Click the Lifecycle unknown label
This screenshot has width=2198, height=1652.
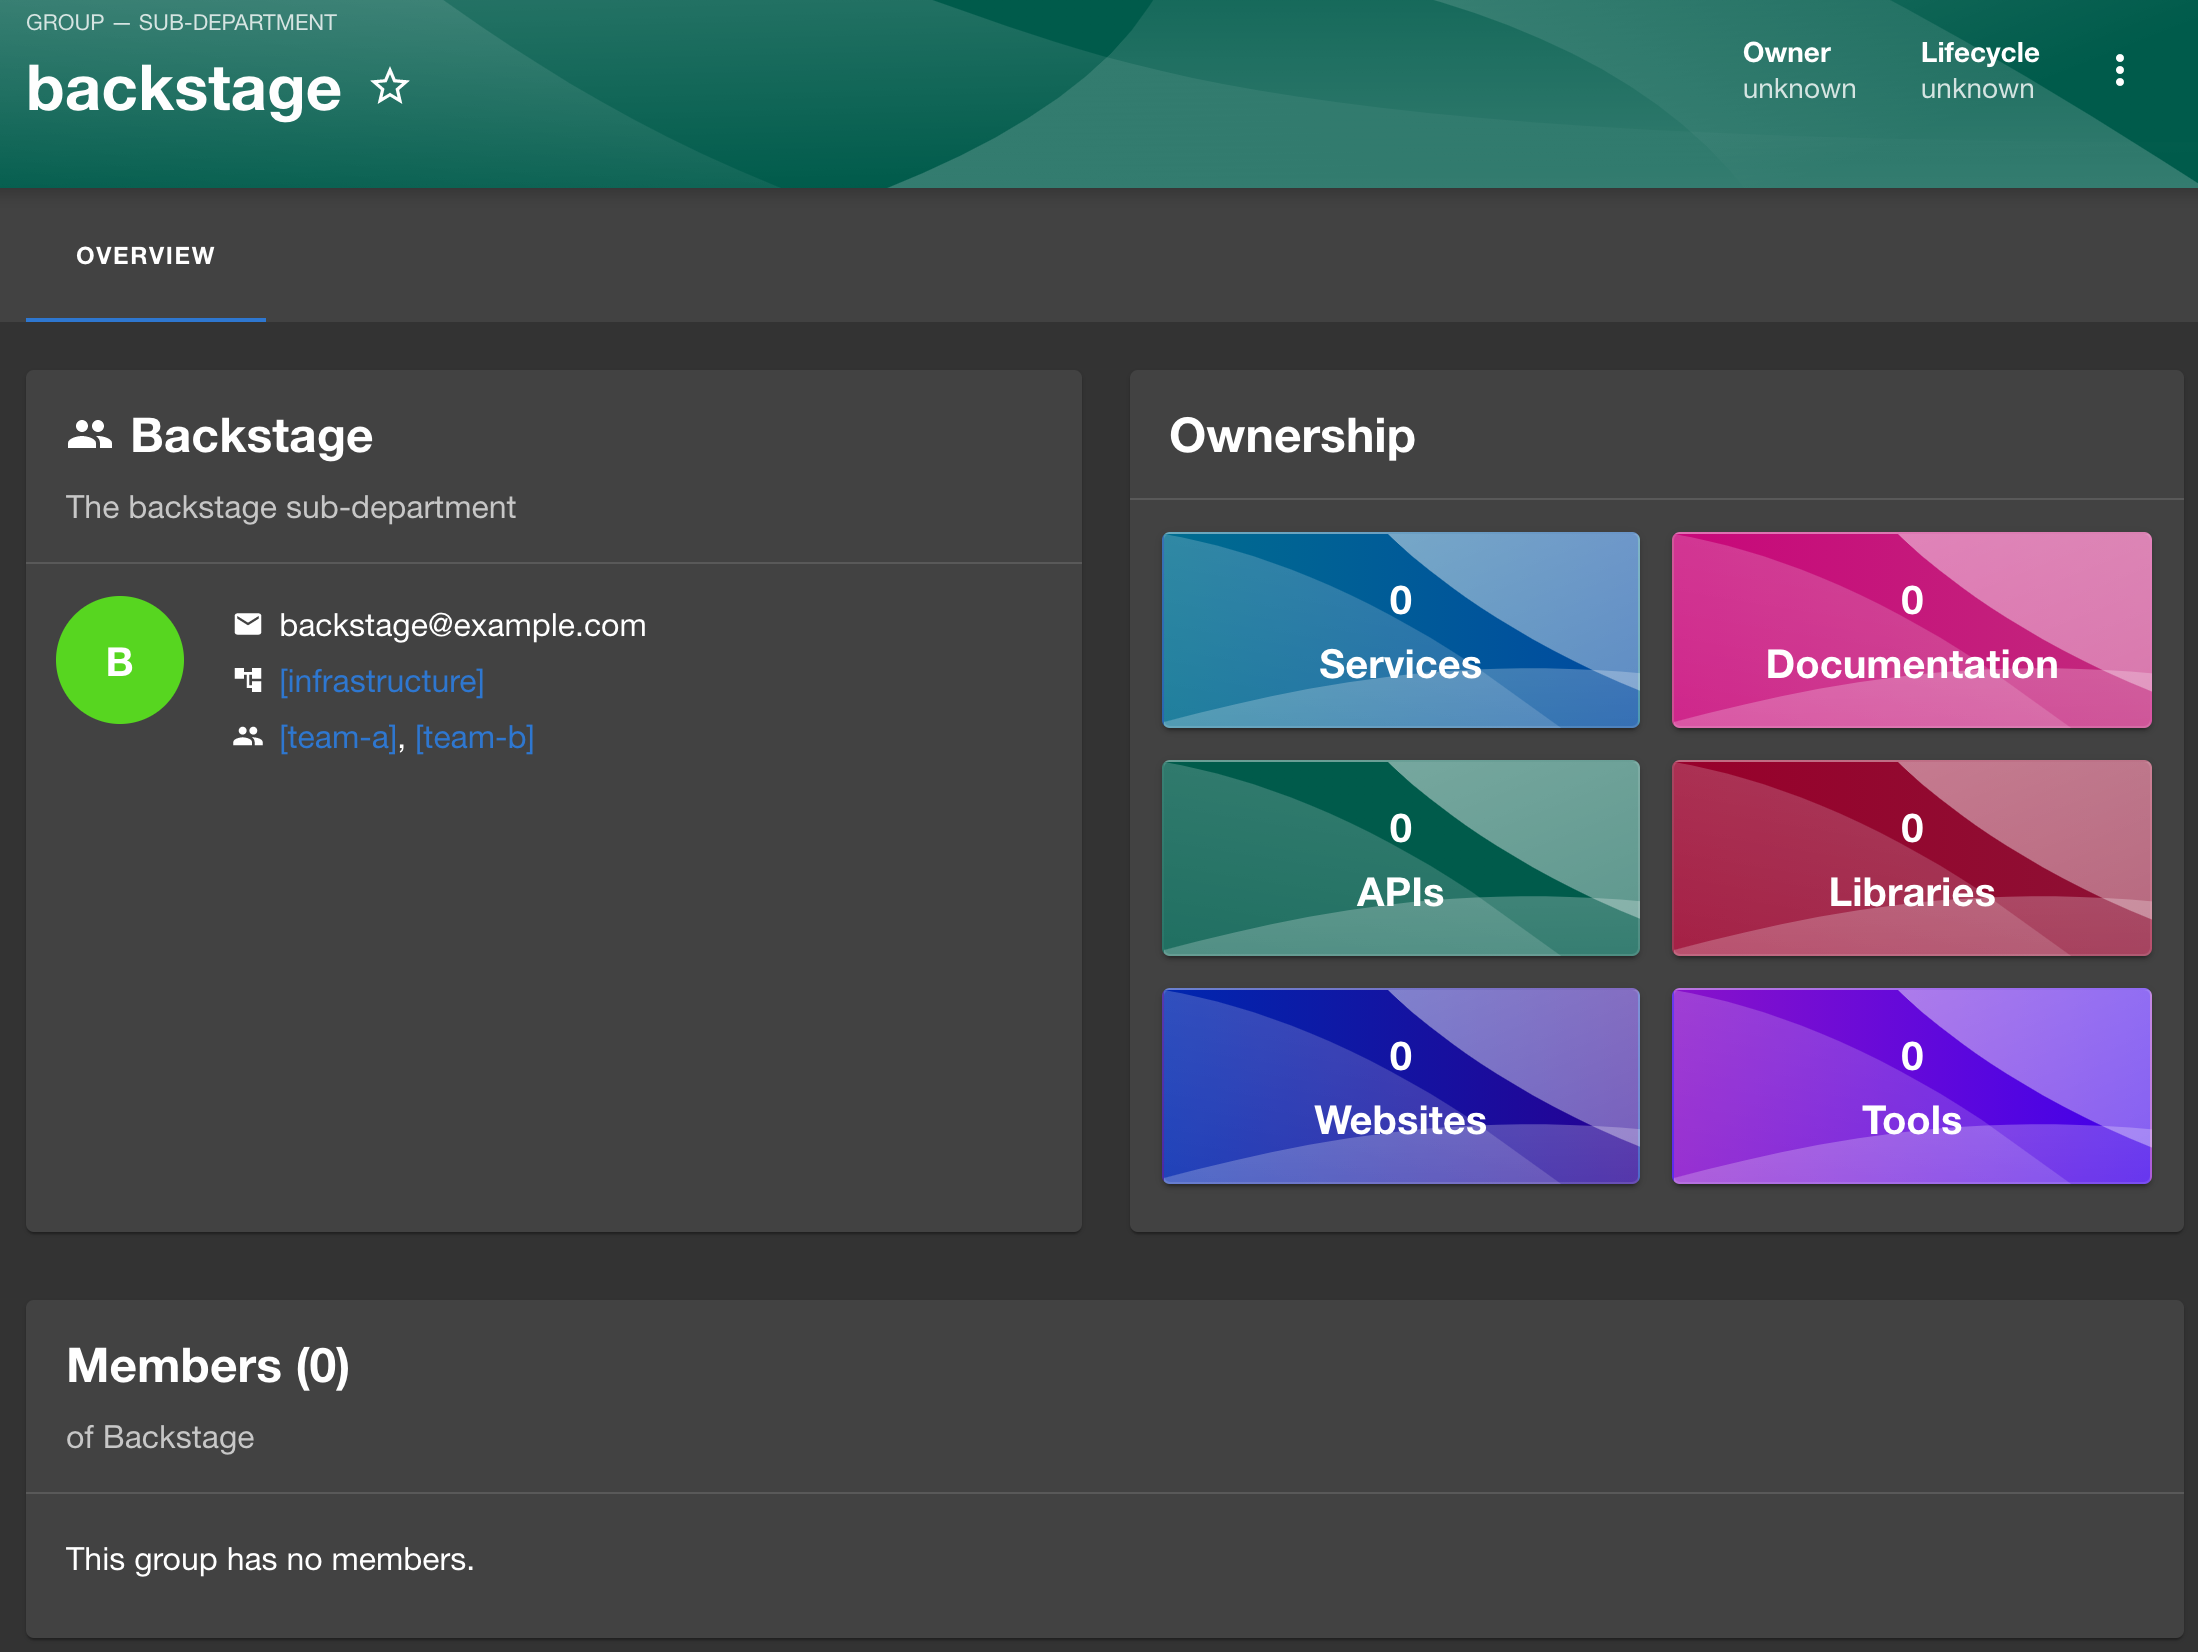1979,70
